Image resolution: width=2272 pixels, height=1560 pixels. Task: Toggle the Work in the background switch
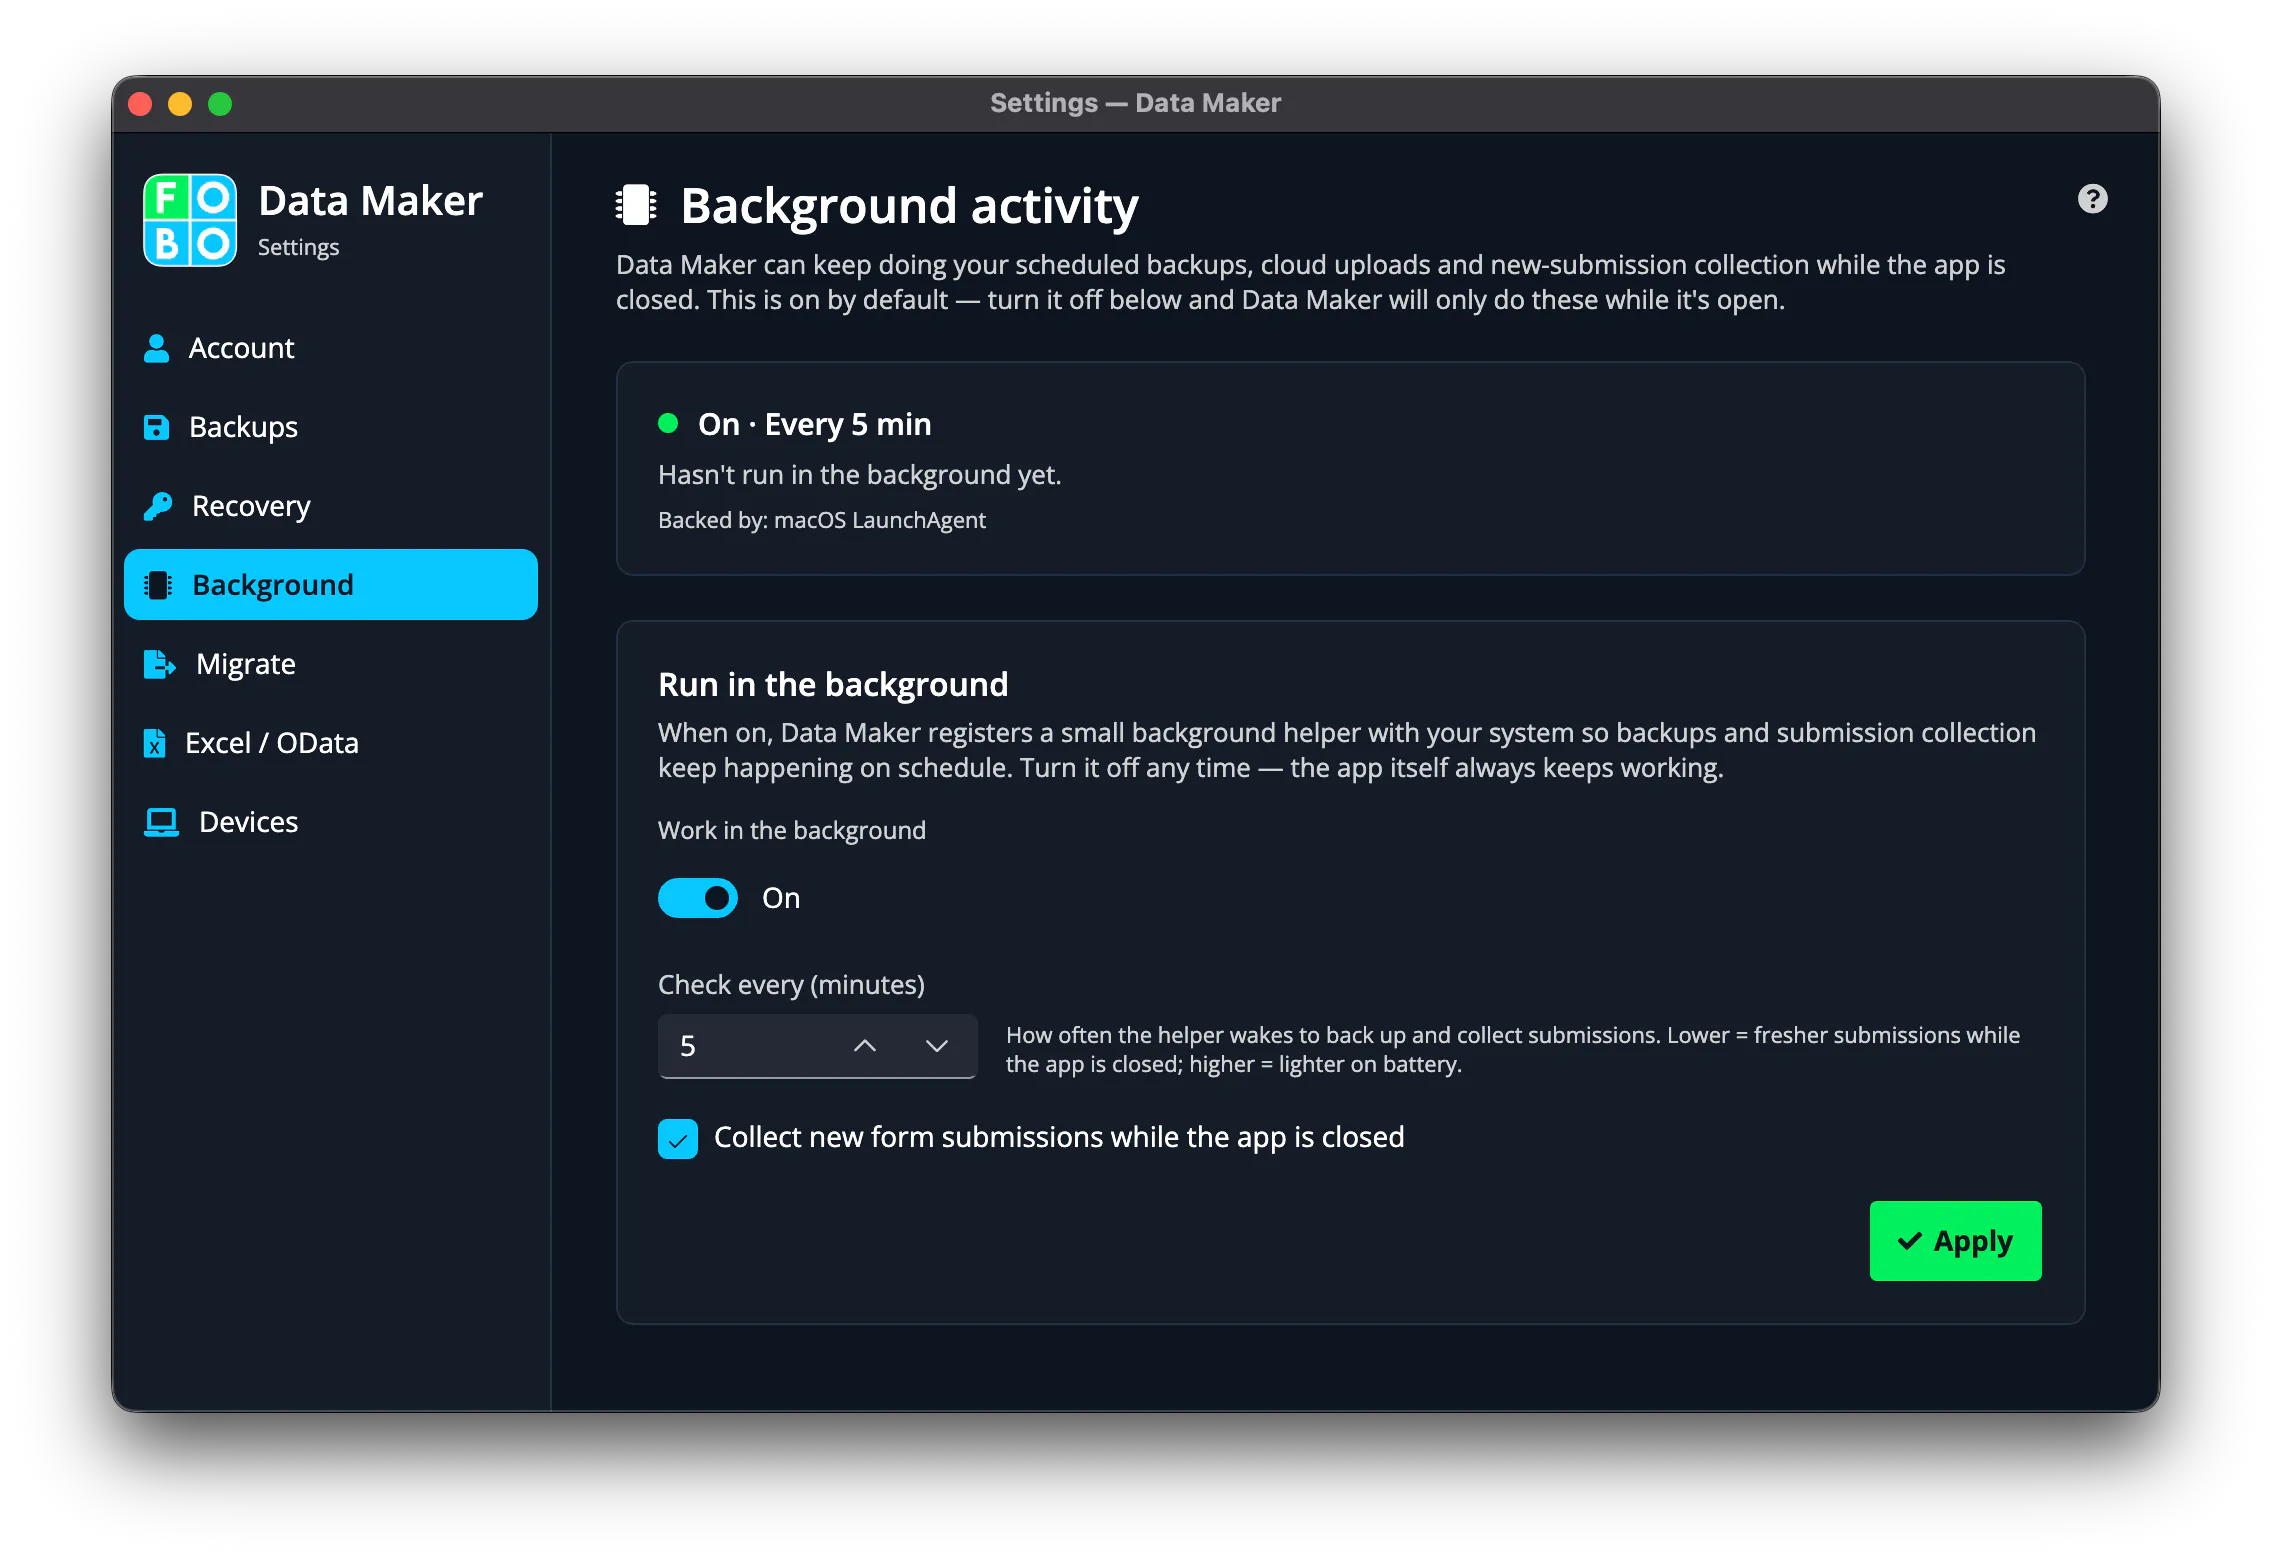click(698, 898)
